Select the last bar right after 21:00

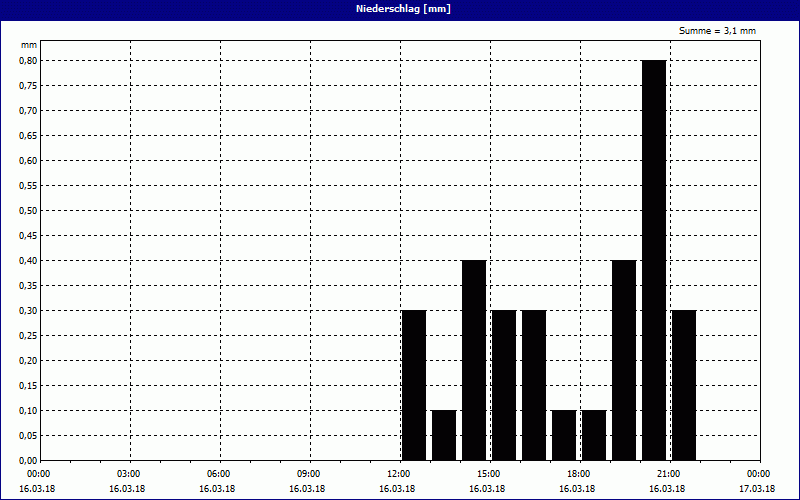pyautogui.click(x=684, y=385)
